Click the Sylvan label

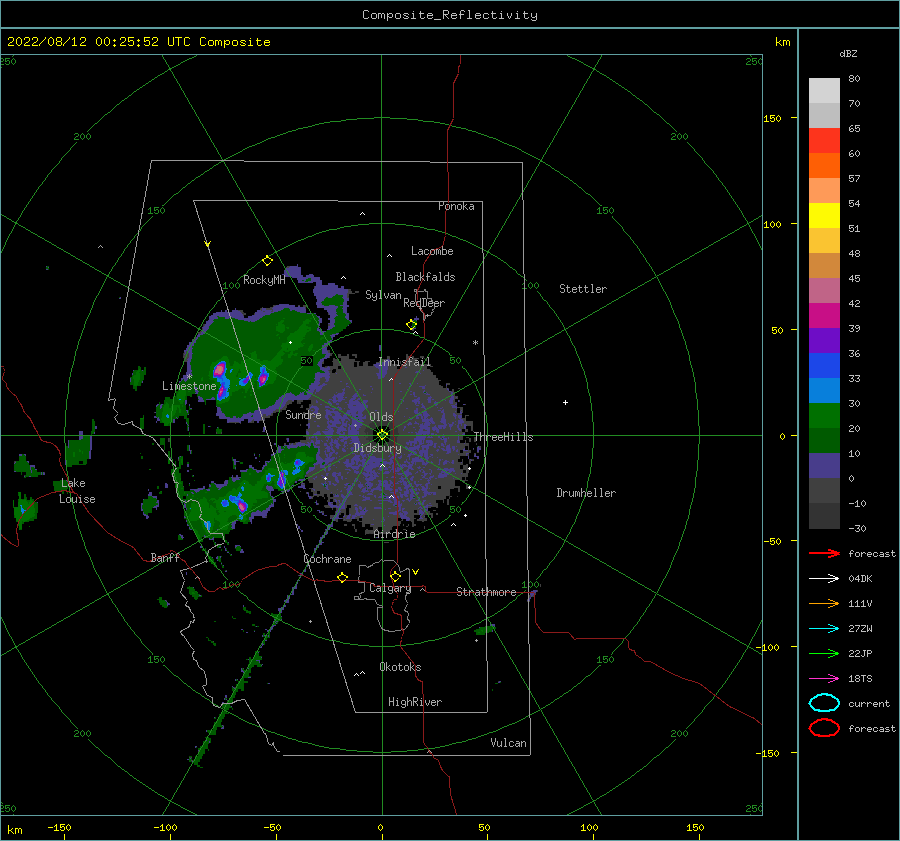(383, 295)
